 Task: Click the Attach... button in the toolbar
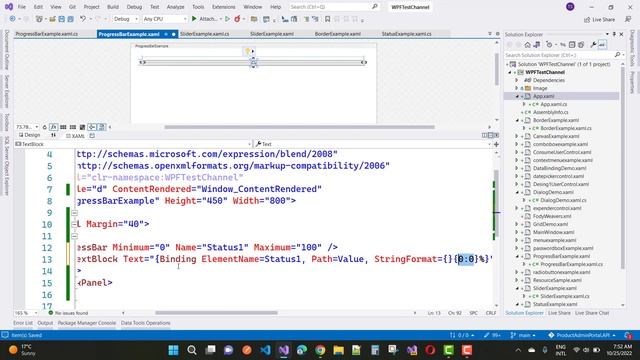pos(208,19)
